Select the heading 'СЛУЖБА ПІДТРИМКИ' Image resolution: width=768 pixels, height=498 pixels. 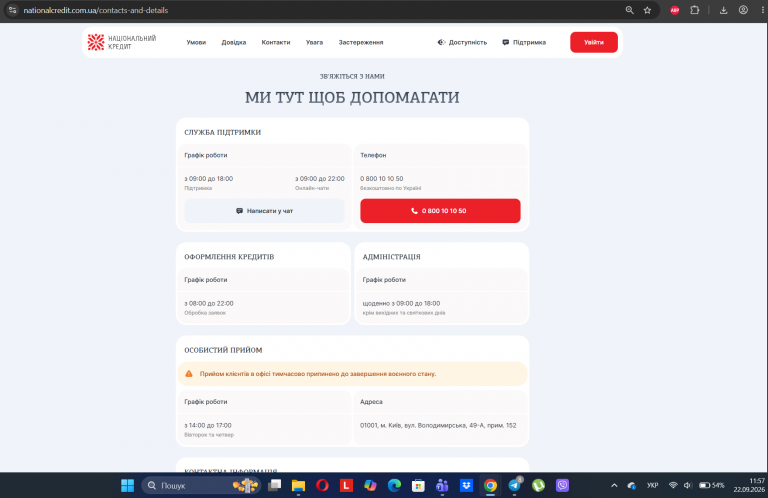pyautogui.click(x=222, y=132)
